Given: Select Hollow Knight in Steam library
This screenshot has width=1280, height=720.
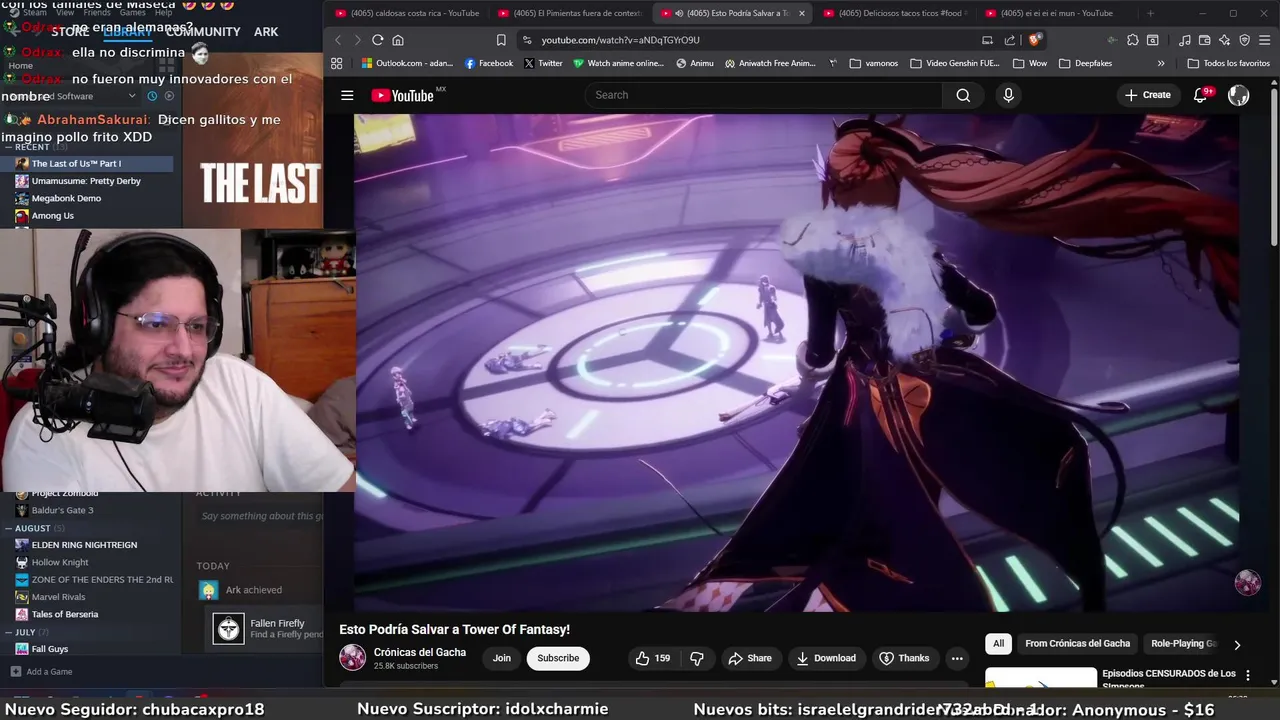Looking at the screenshot, I should tap(60, 562).
